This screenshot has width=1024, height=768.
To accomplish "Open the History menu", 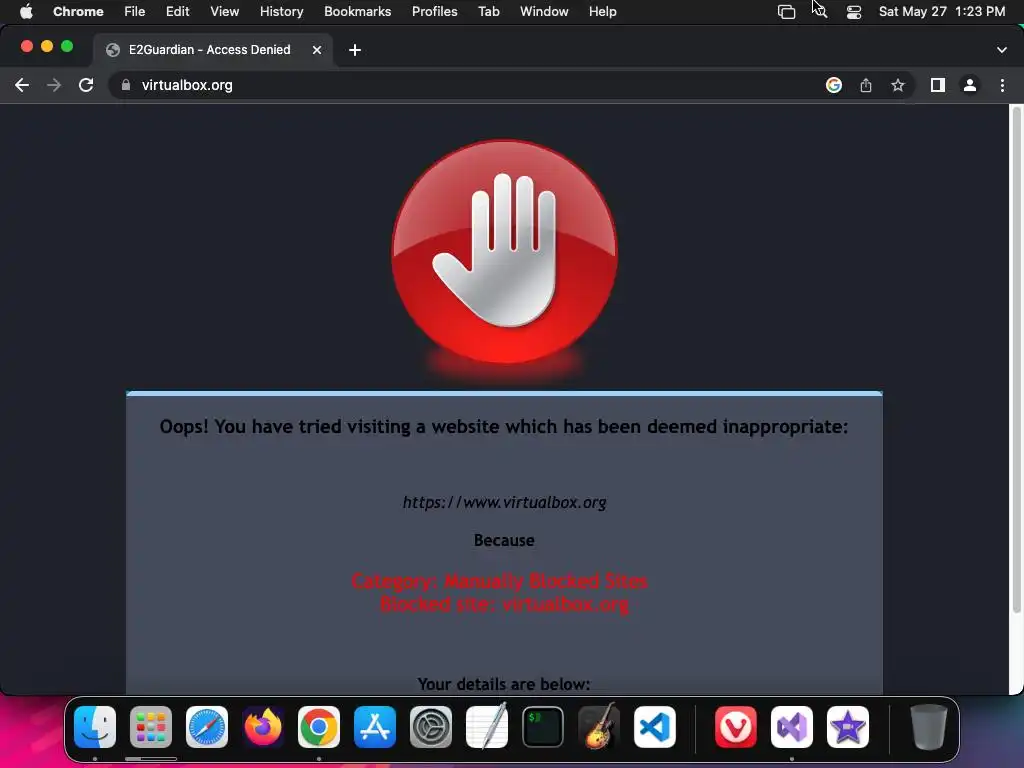I will click(281, 11).
